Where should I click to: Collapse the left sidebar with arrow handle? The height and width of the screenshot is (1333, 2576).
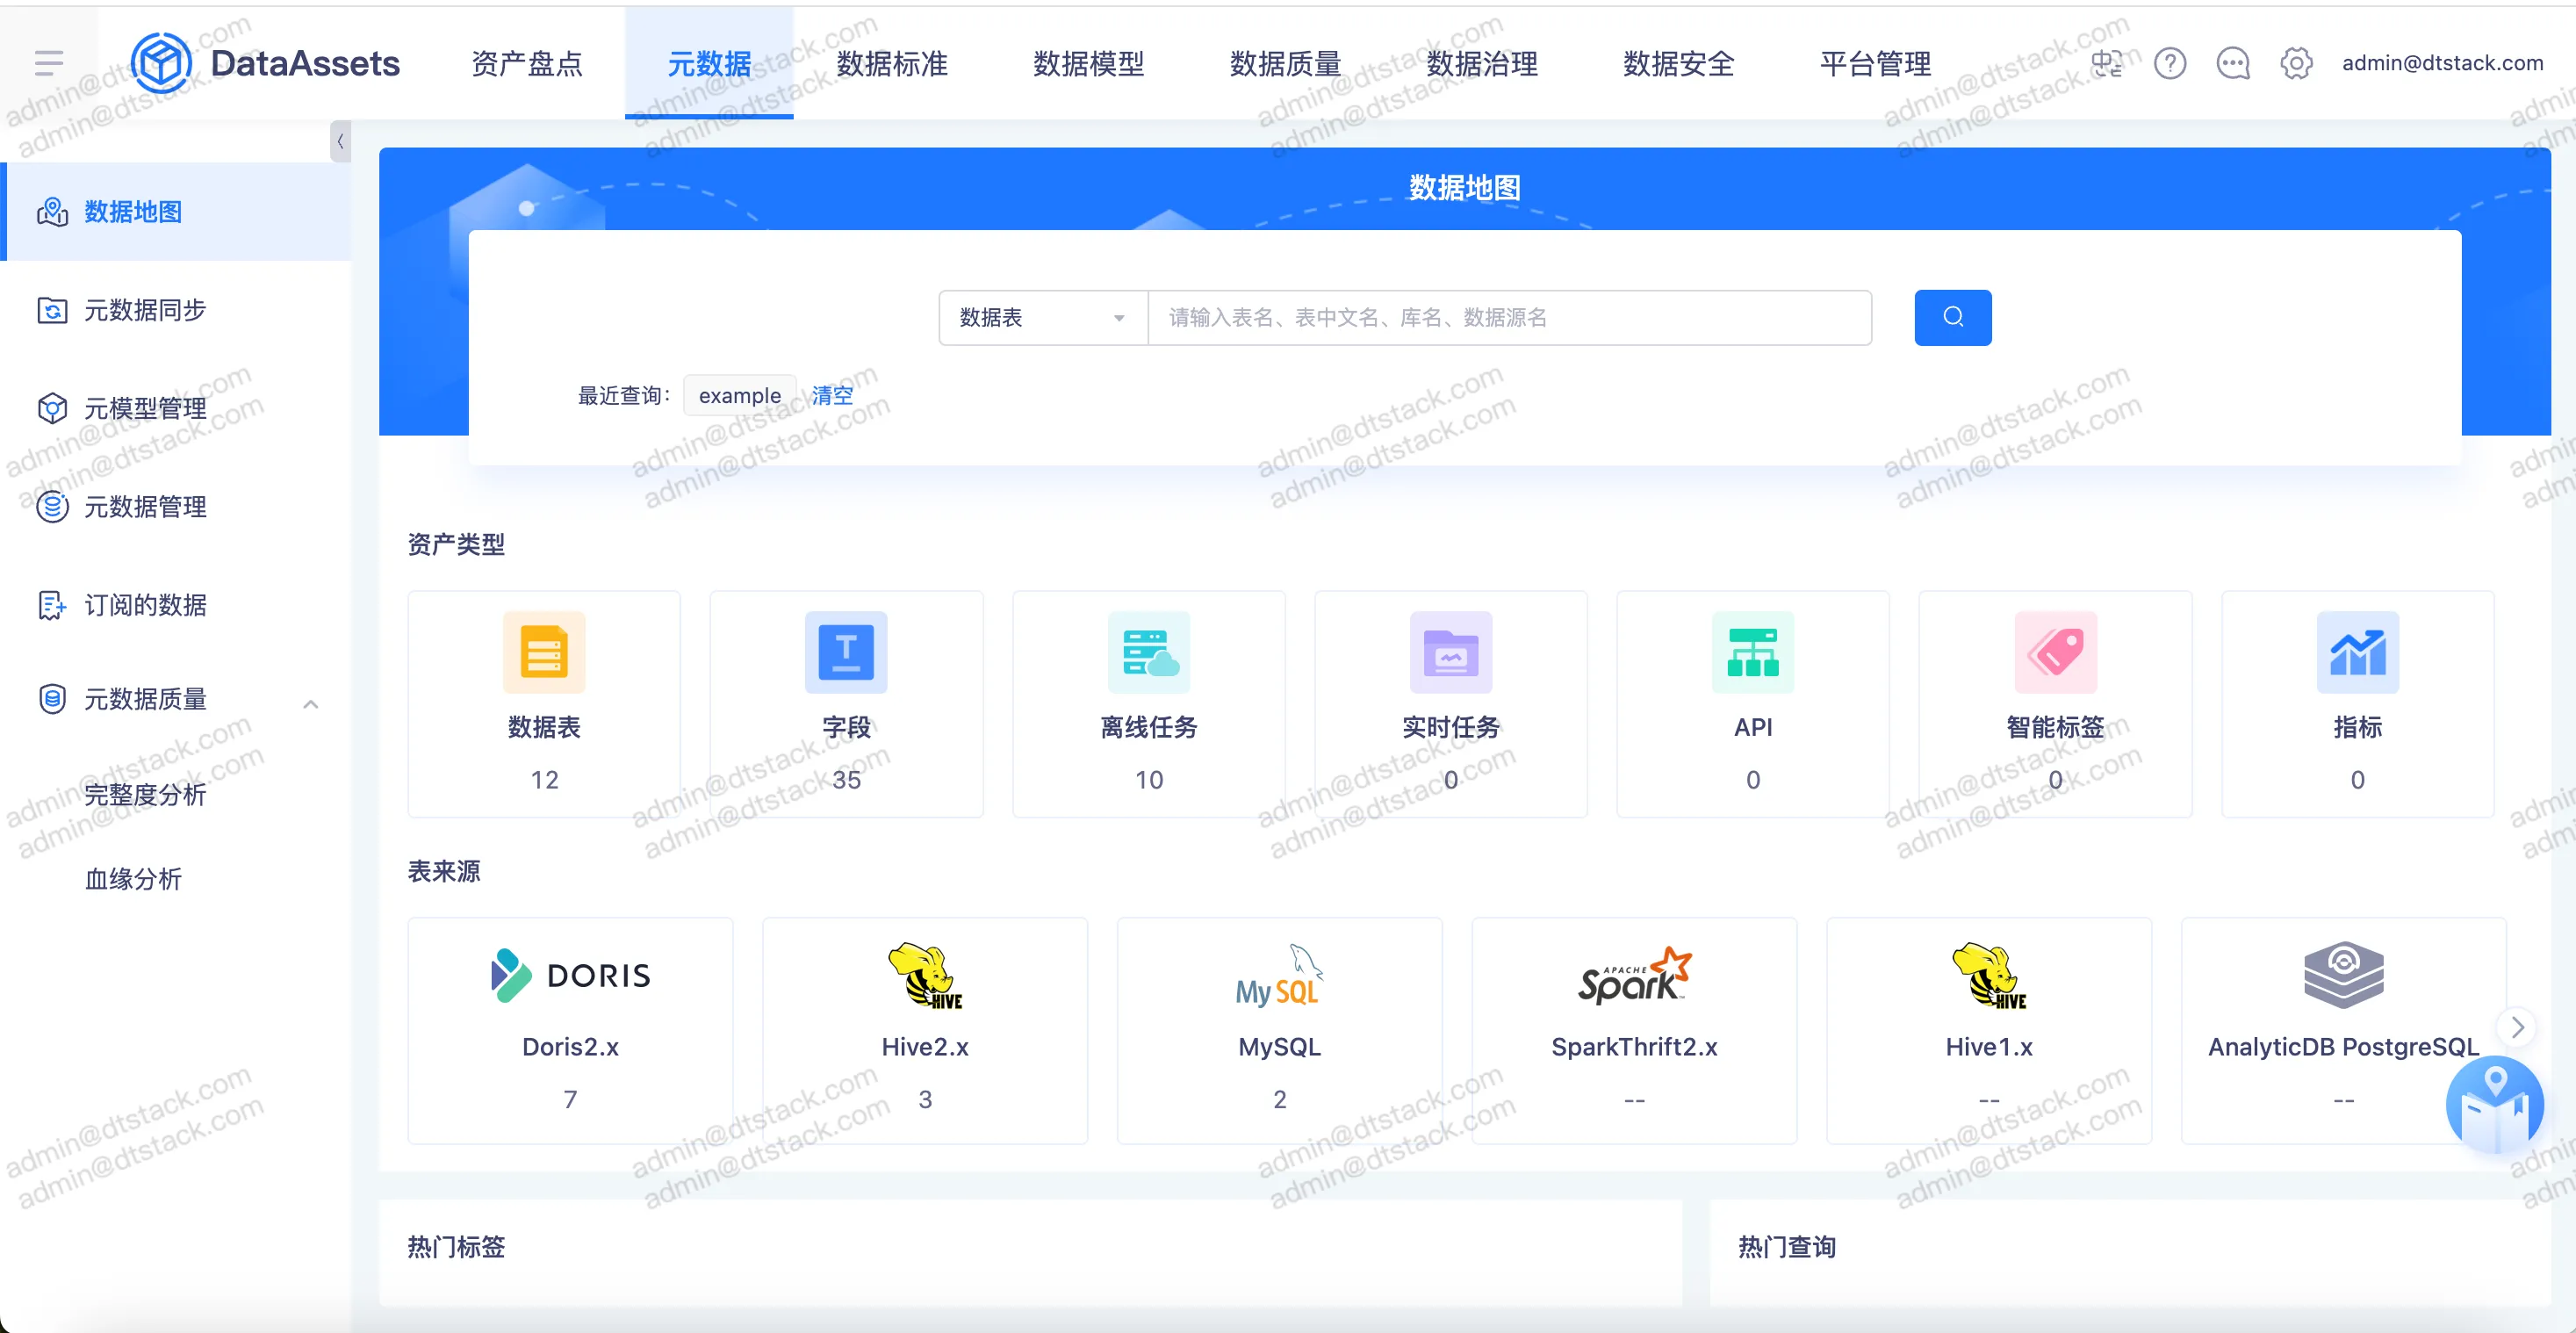(340, 142)
